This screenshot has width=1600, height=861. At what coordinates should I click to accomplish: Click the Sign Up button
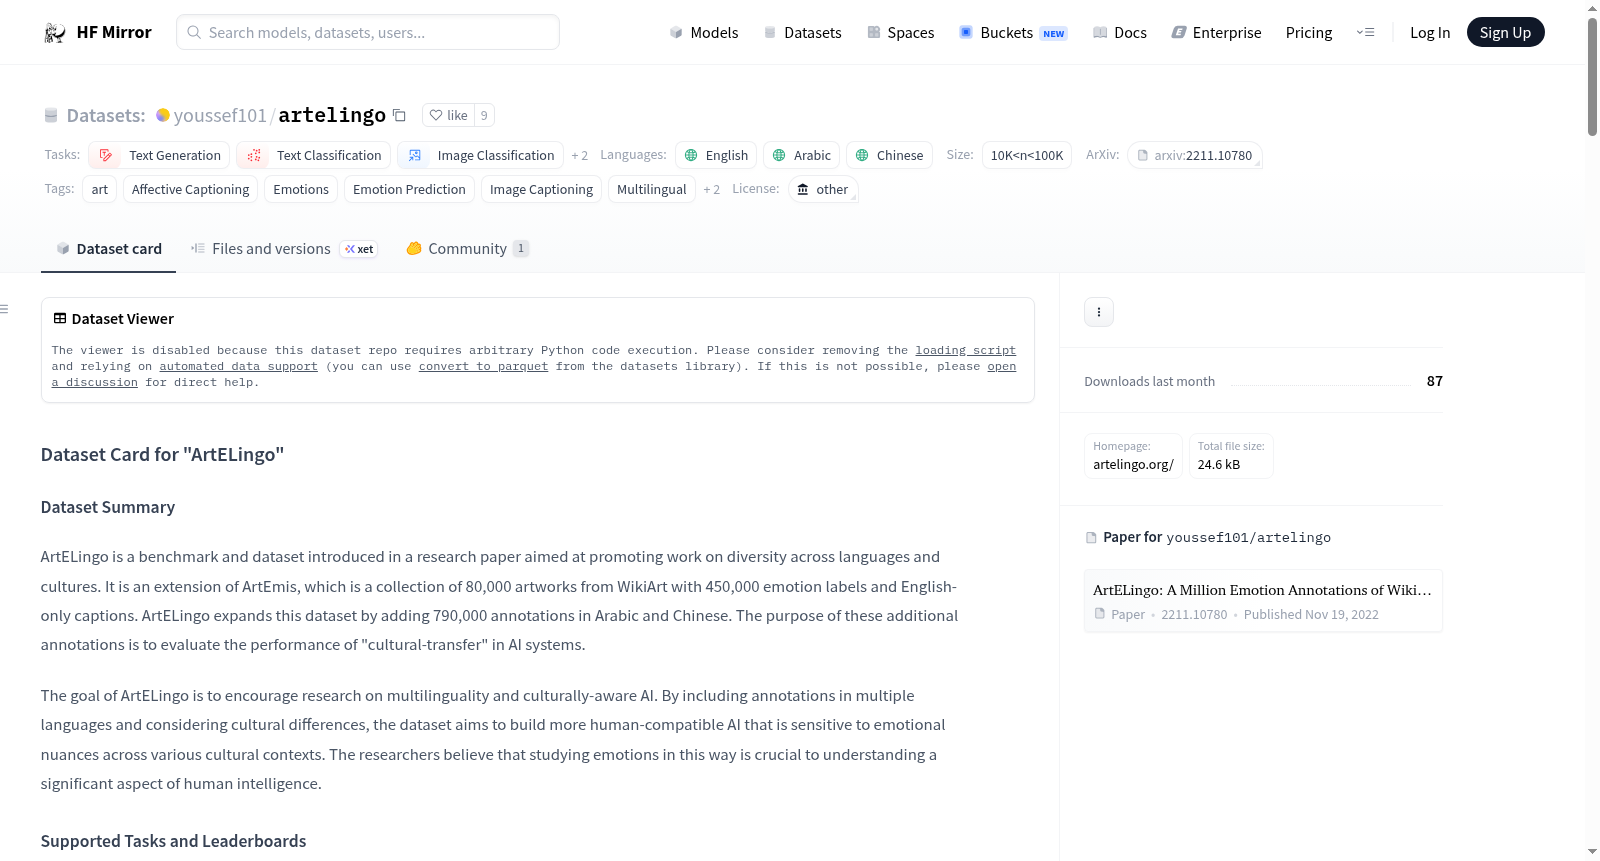coord(1506,32)
